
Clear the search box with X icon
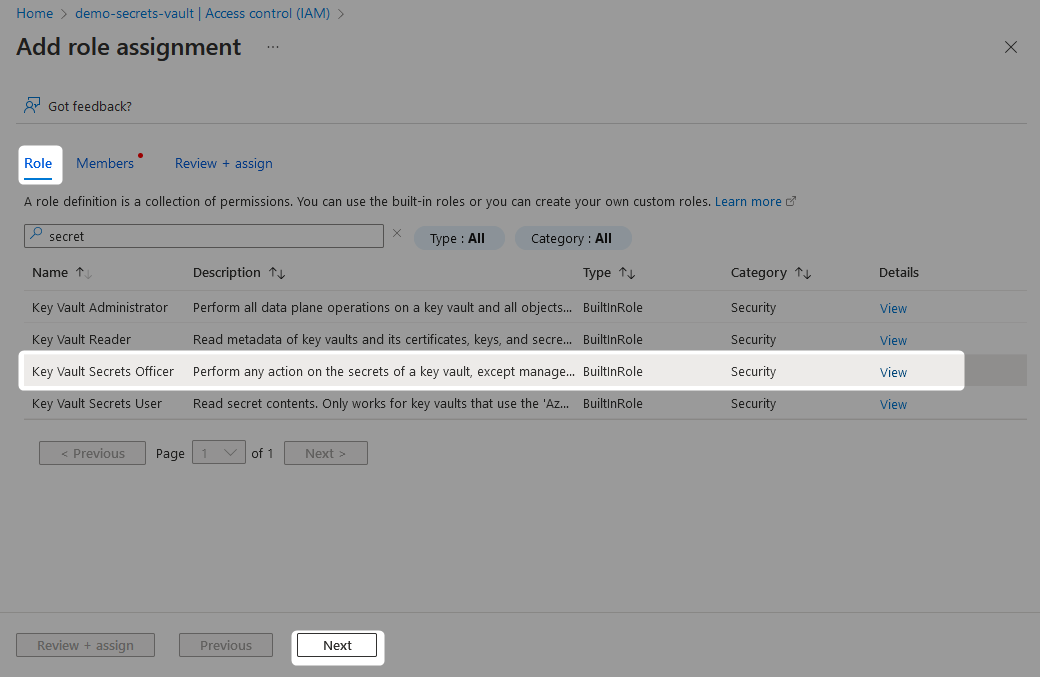coord(397,233)
